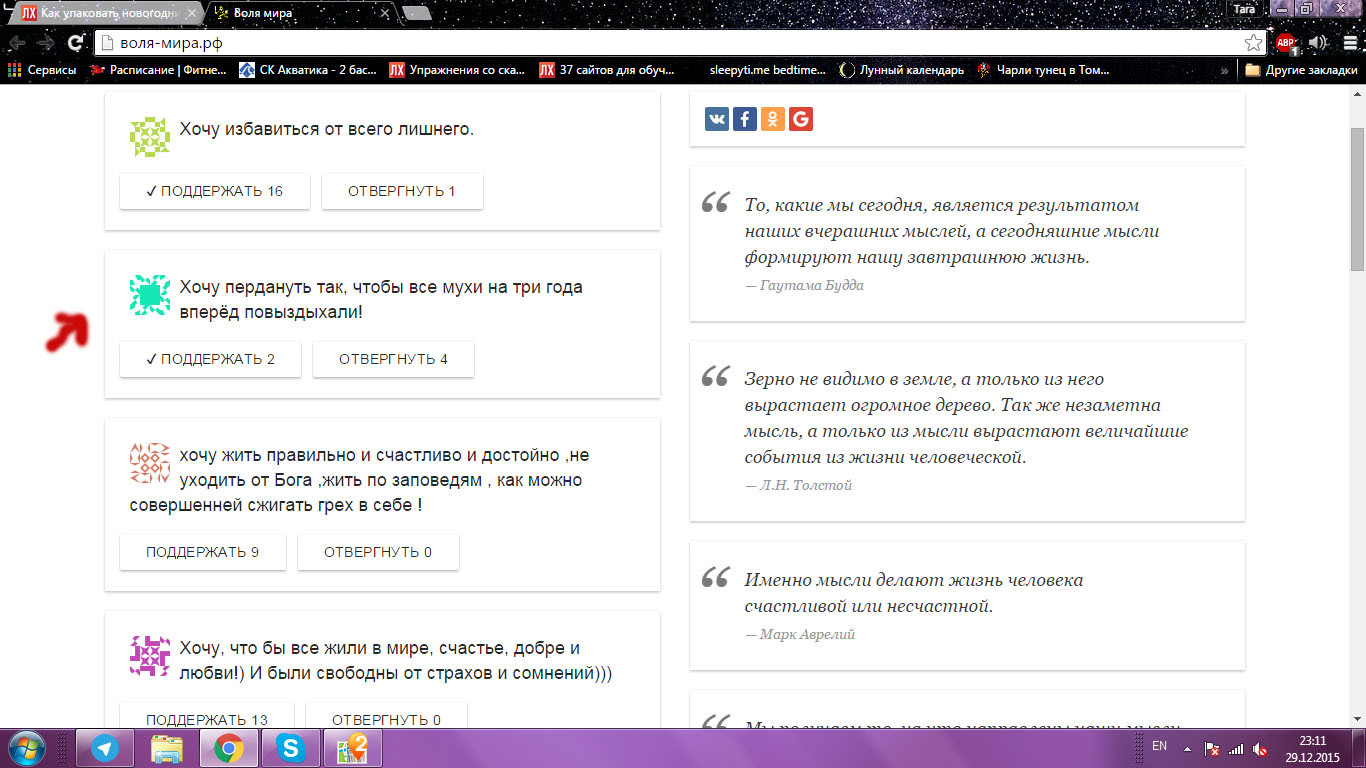
Task: Bookmark the page with the star icon
Action: [1252, 43]
